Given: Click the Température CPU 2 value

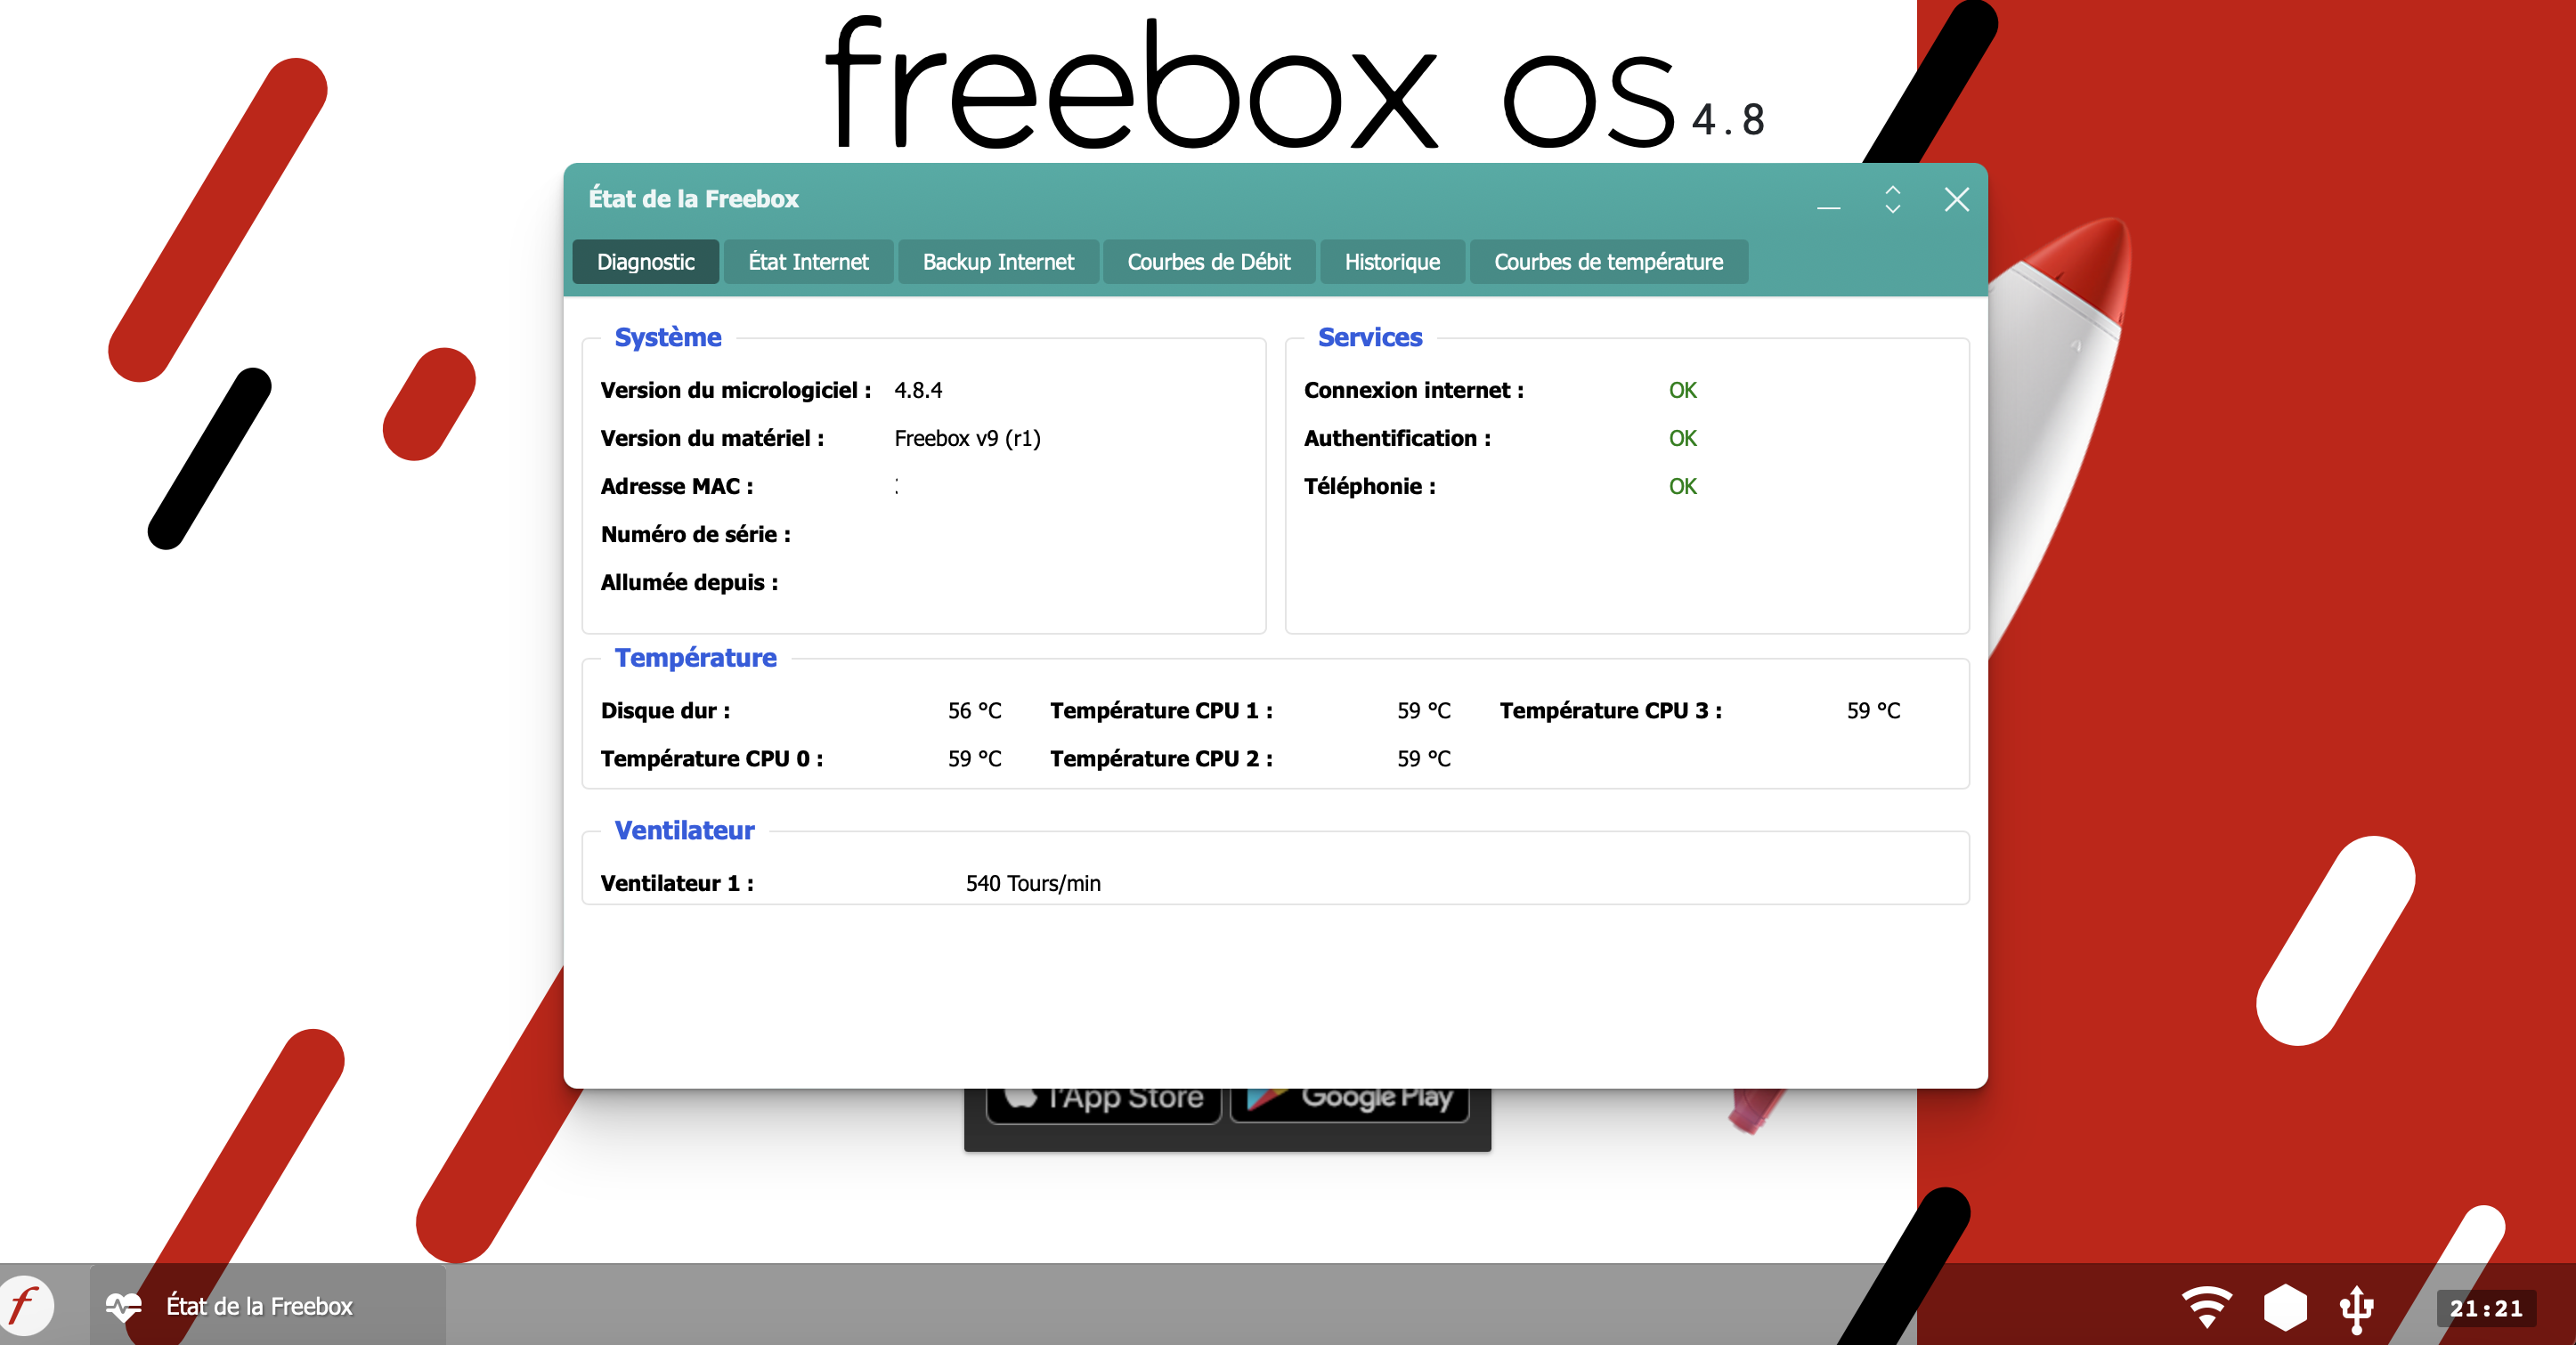Looking at the screenshot, I should tap(1423, 759).
